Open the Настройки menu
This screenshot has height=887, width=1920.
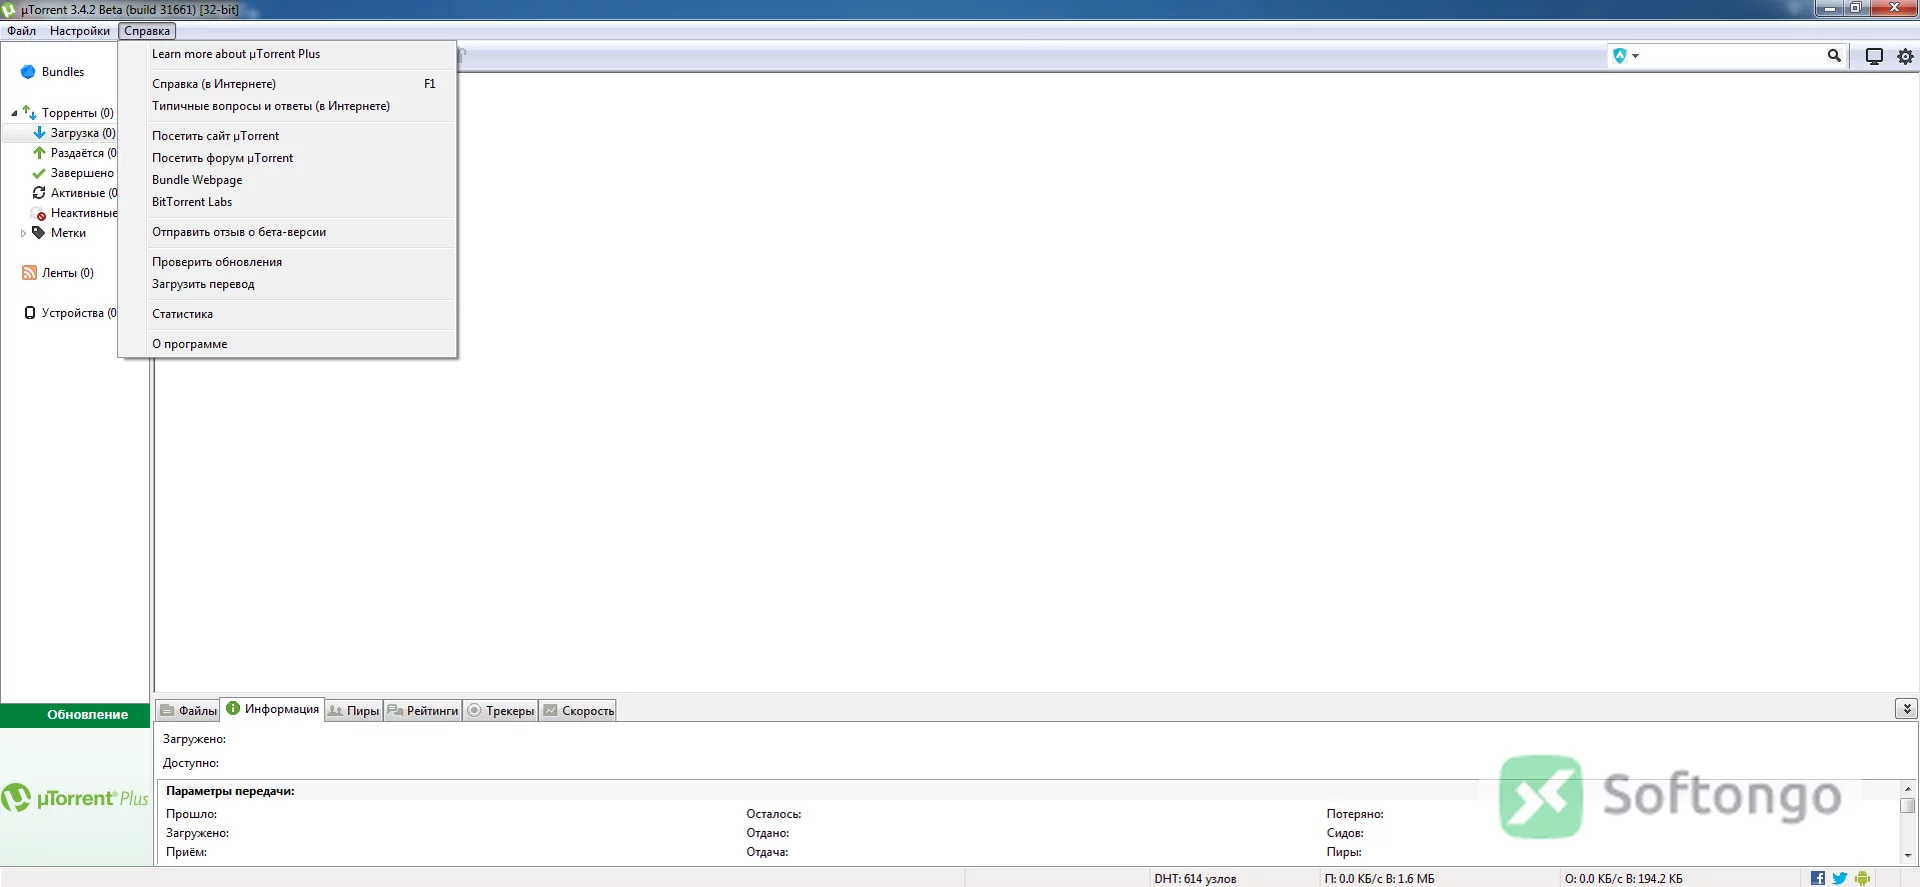click(80, 31)
